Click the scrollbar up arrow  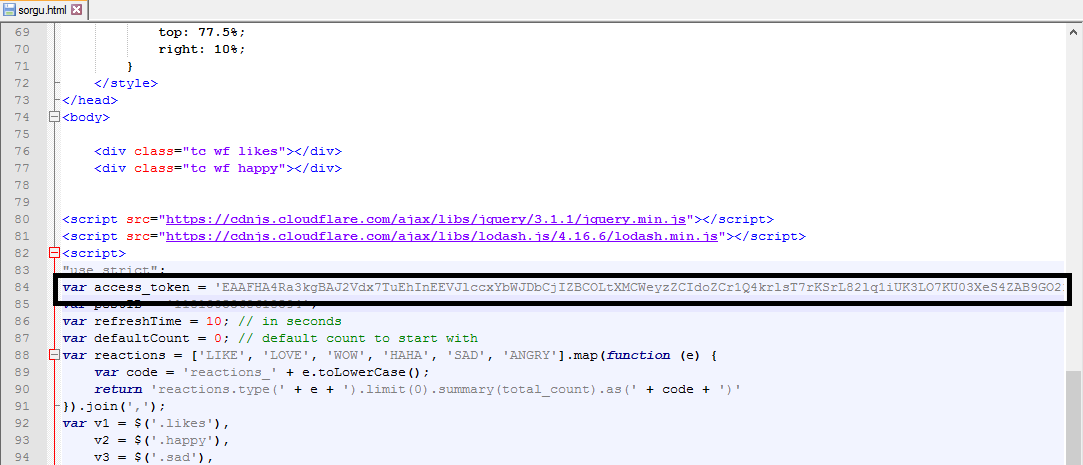coord(1073,31)
